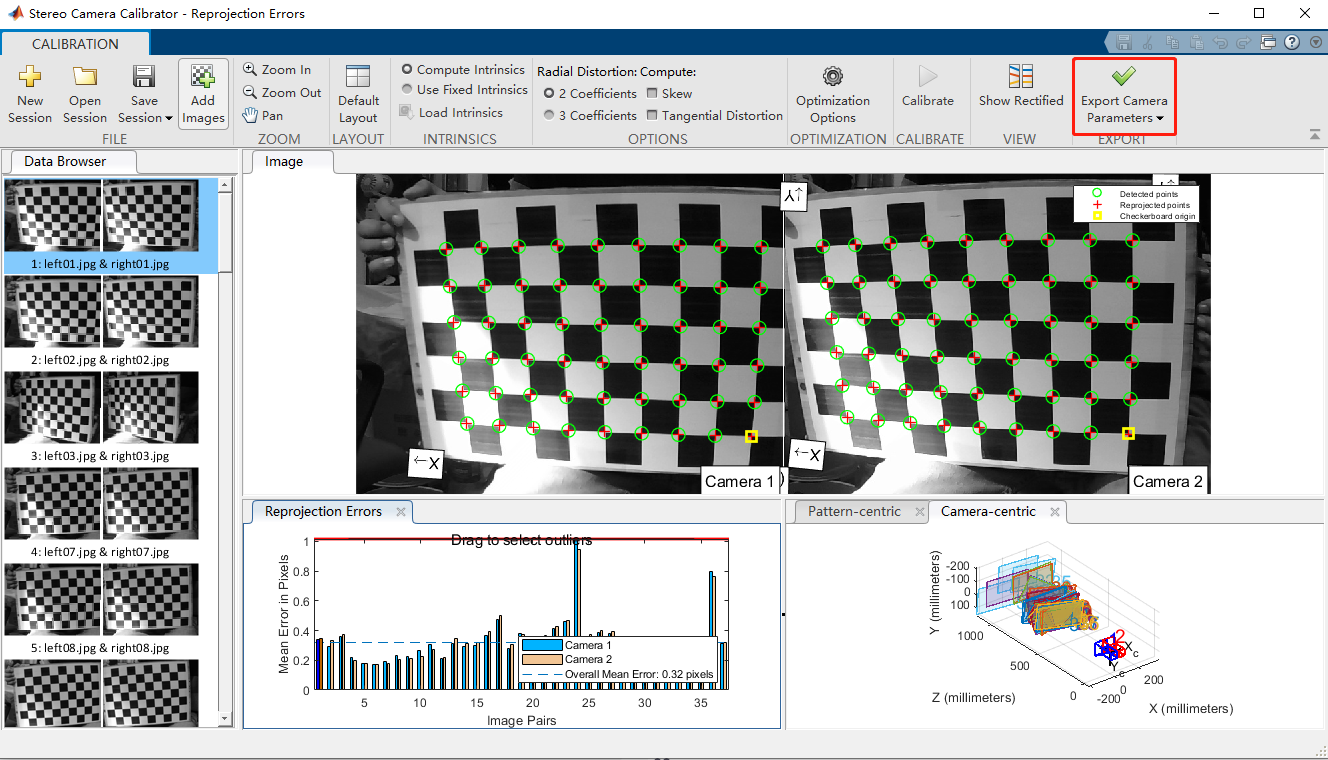This screenshot has height=760, width=1328.
Task: Click the Overall Mean Error legend entry
Action: [618, 674]
